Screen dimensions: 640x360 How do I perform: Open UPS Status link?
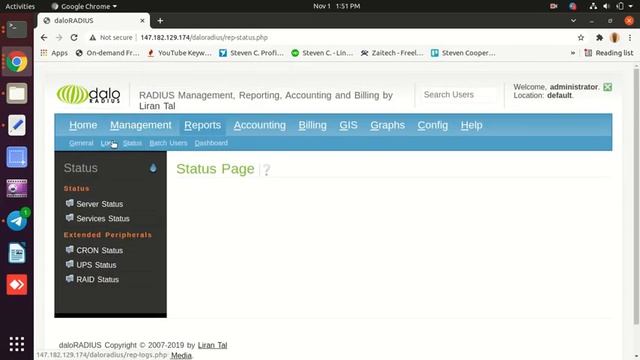pyautogui.click(x=96, y=265)
